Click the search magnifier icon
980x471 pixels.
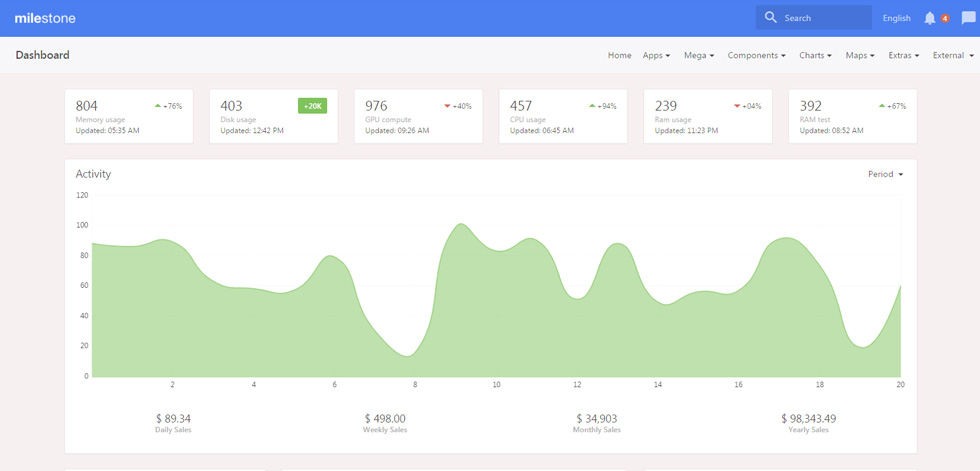click(771, 17)
